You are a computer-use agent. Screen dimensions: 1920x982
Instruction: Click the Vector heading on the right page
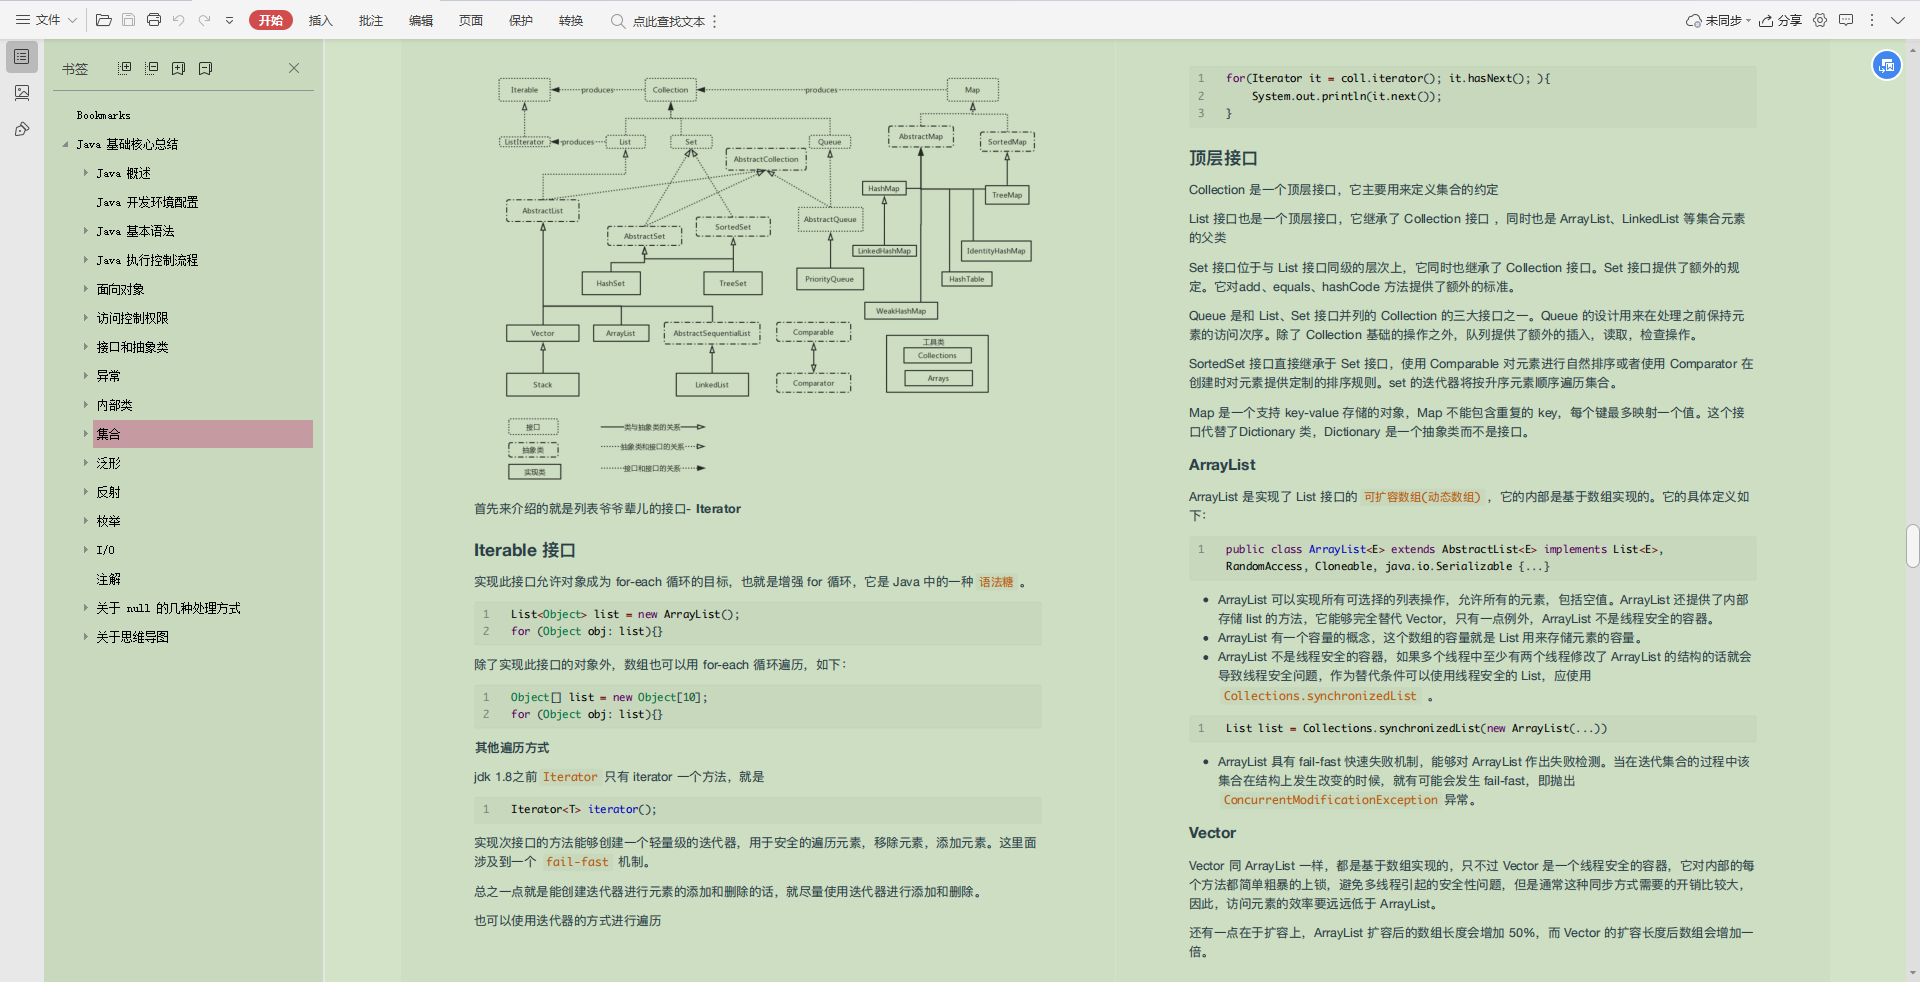pos(1212,833)
